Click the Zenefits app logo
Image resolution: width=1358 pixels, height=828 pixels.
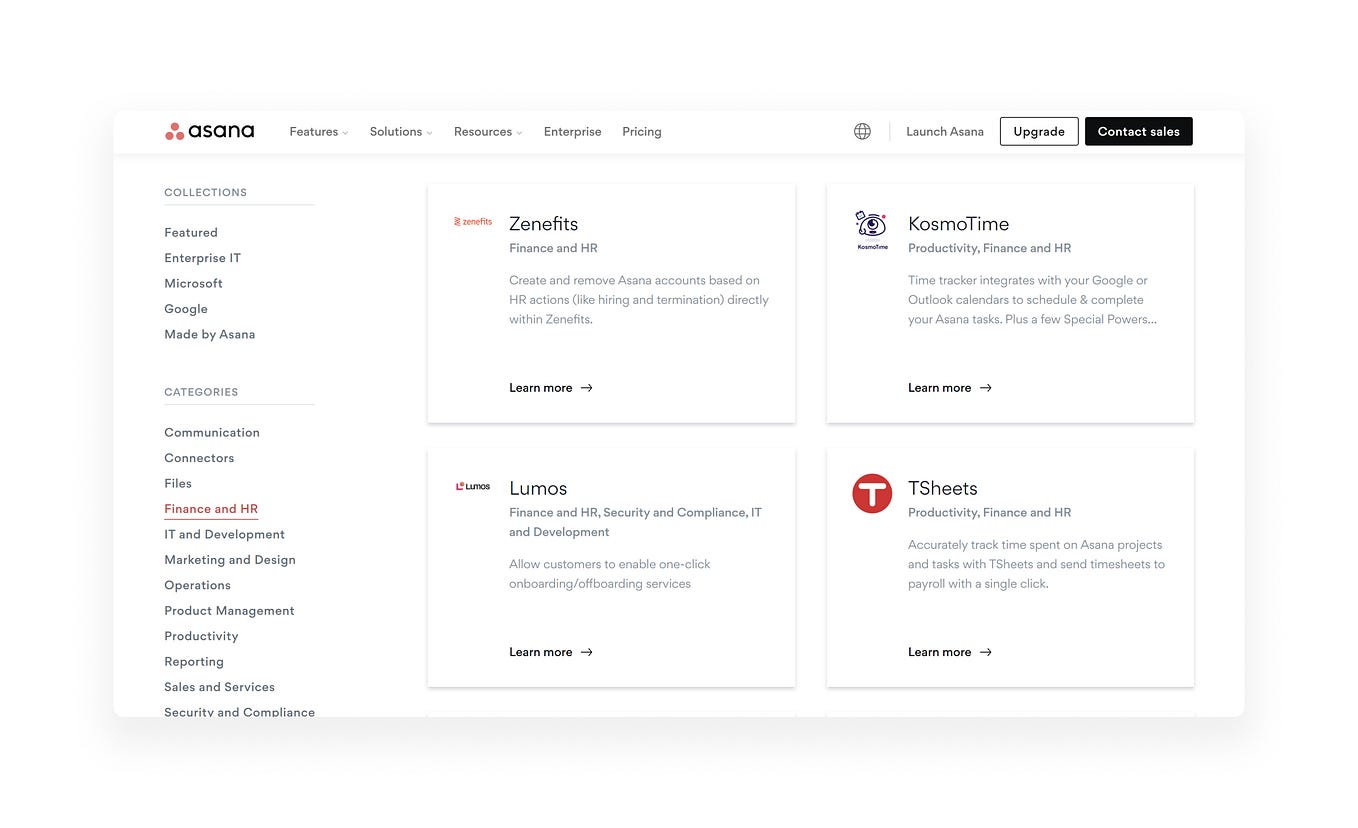tap(472, 221)
